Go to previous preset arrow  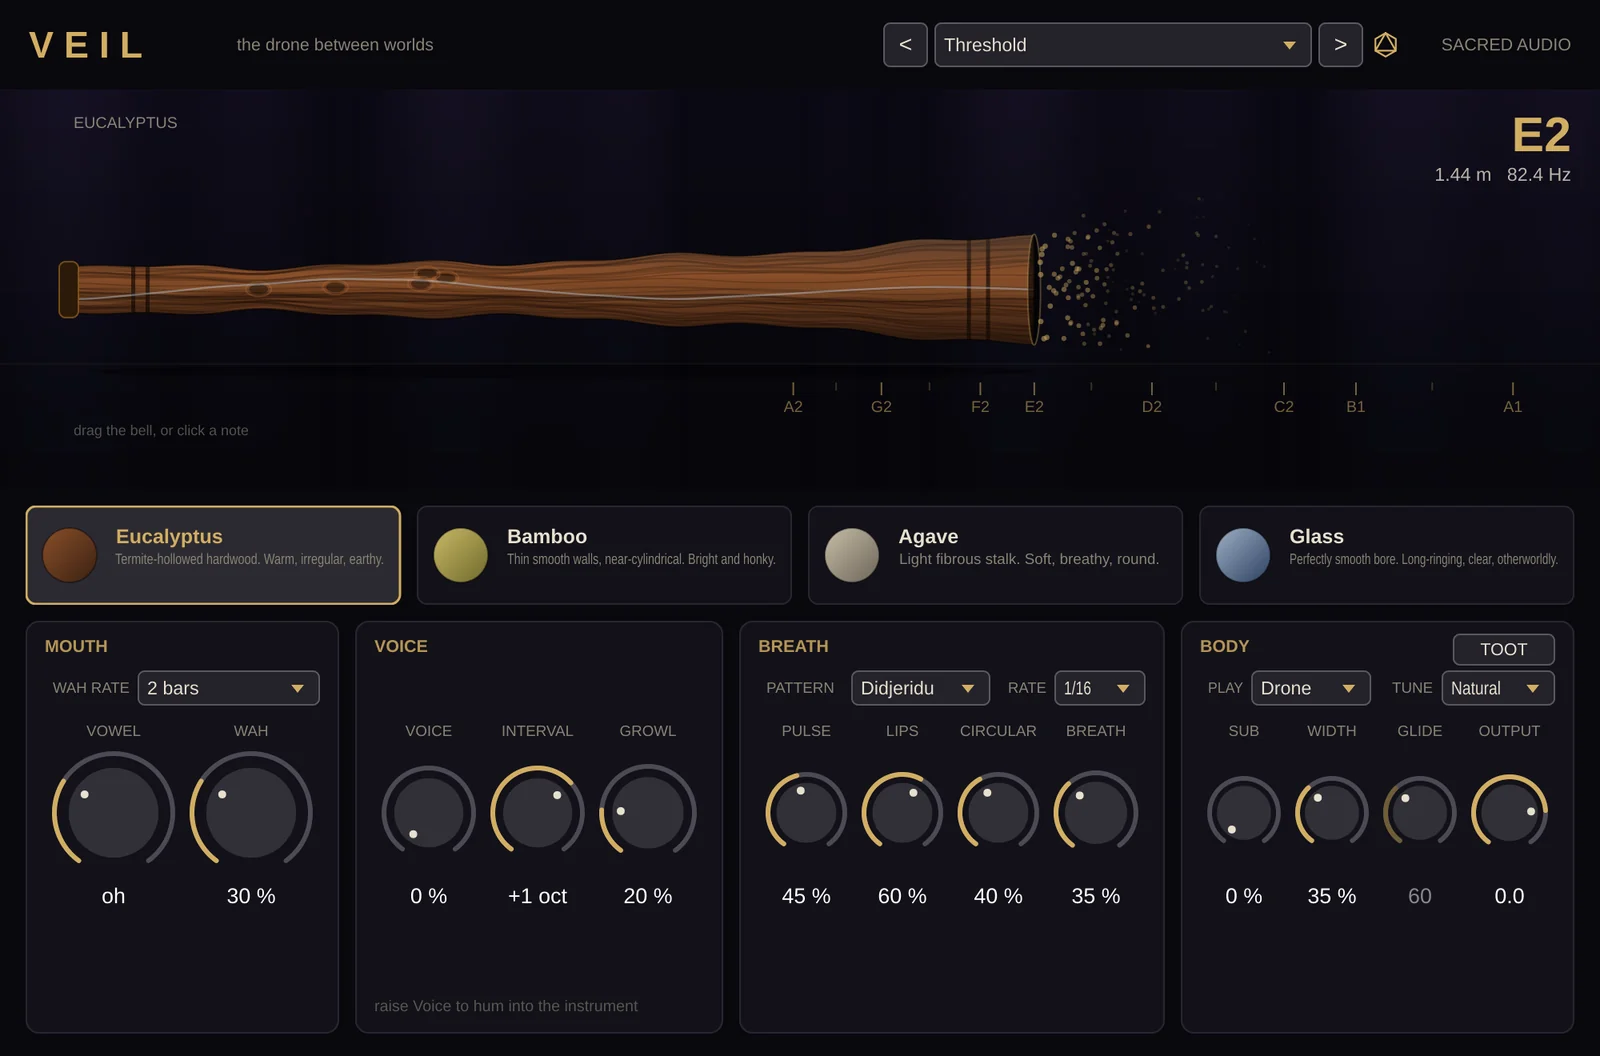905,45
